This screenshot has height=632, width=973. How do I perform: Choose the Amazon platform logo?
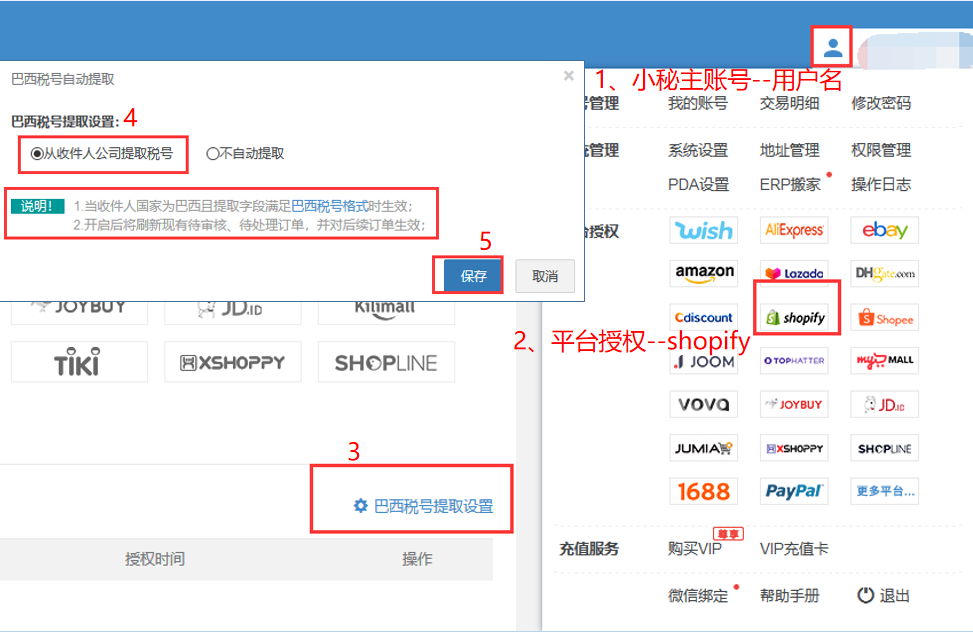point(704,274)
